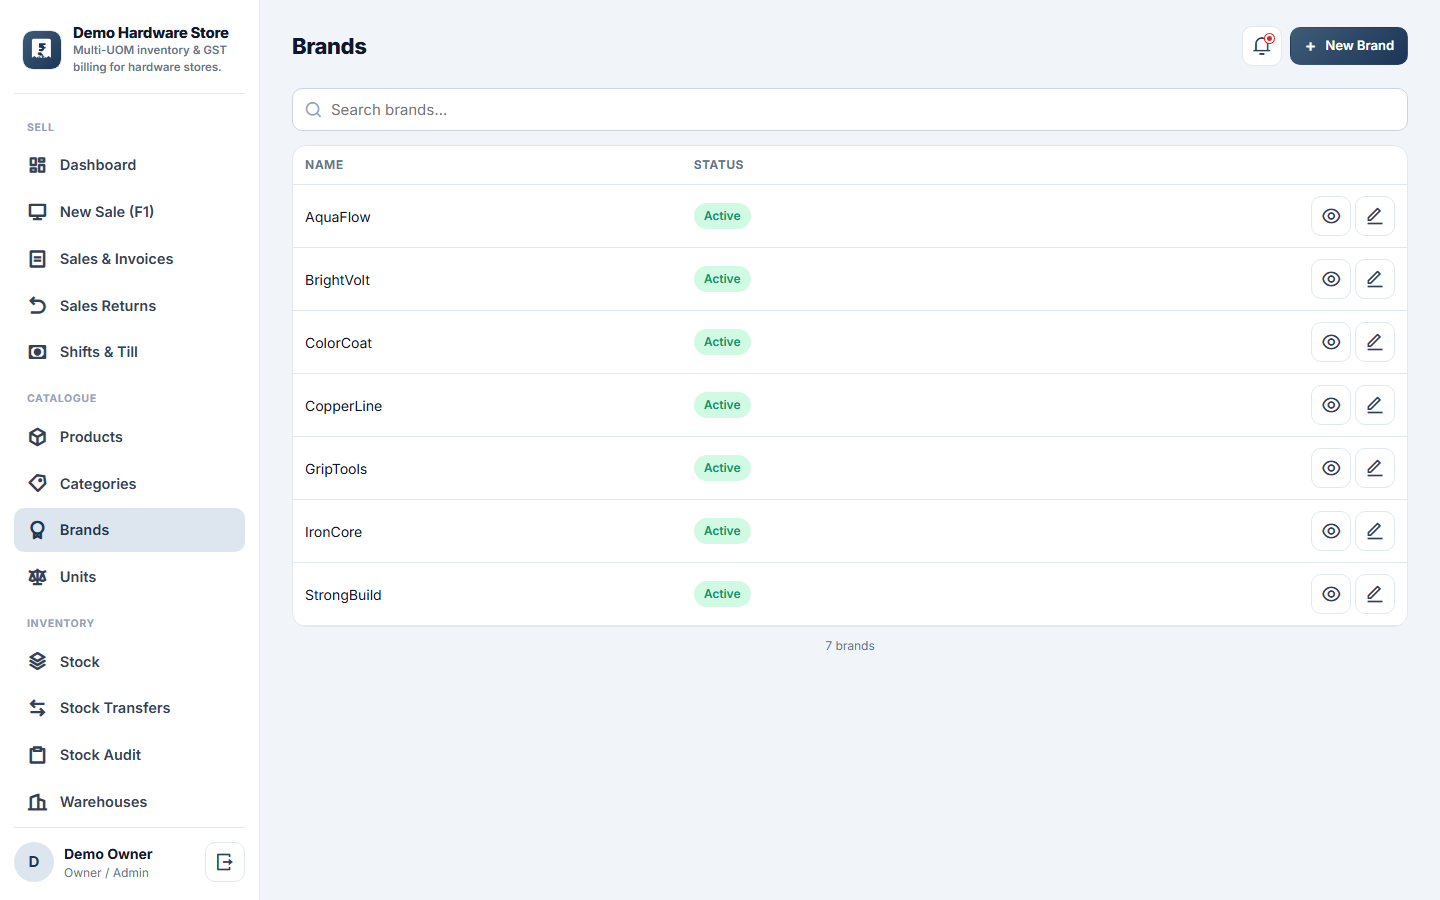Edit the IronCore brand
Screen dimensions: 1440x900
click(x=1375, y=531)
